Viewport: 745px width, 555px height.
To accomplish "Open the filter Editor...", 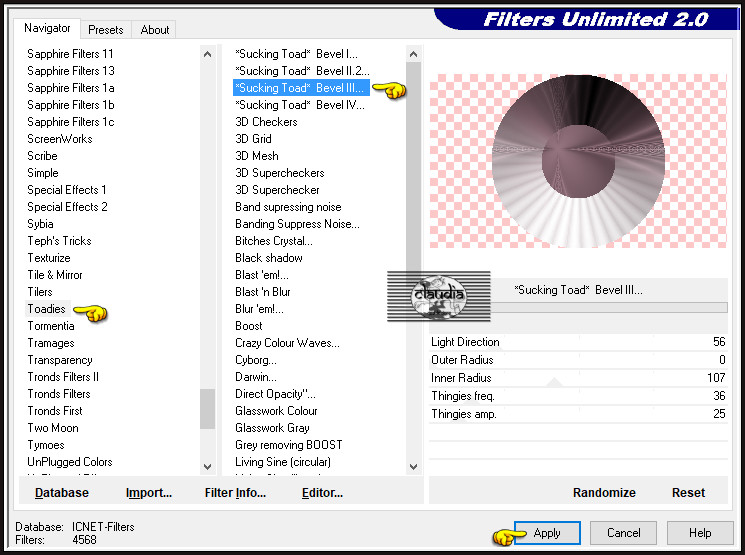I will point(322,493).
